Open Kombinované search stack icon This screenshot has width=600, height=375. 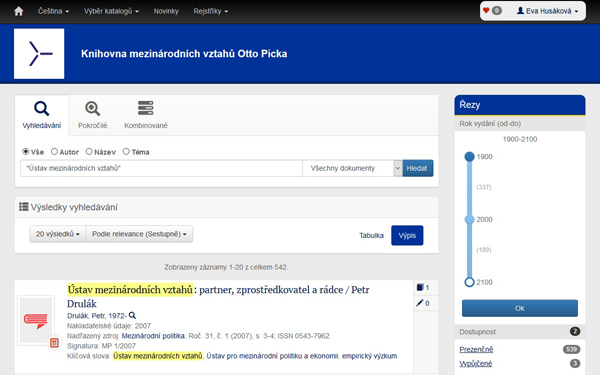[145, 108]
